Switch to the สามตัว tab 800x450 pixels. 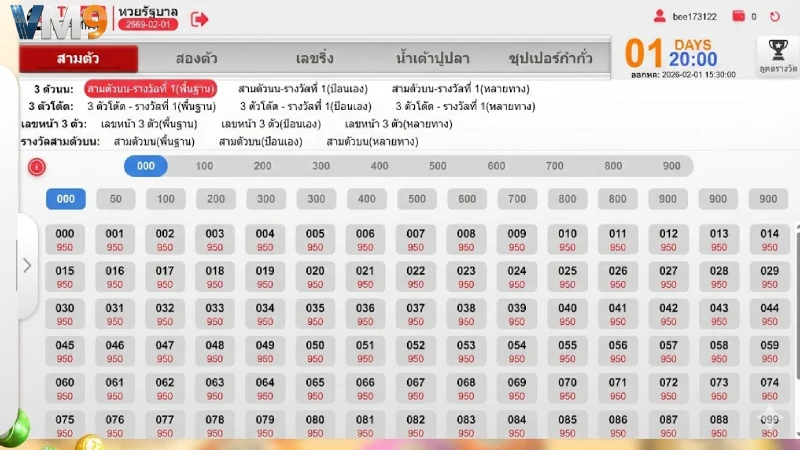coord(78,58)
